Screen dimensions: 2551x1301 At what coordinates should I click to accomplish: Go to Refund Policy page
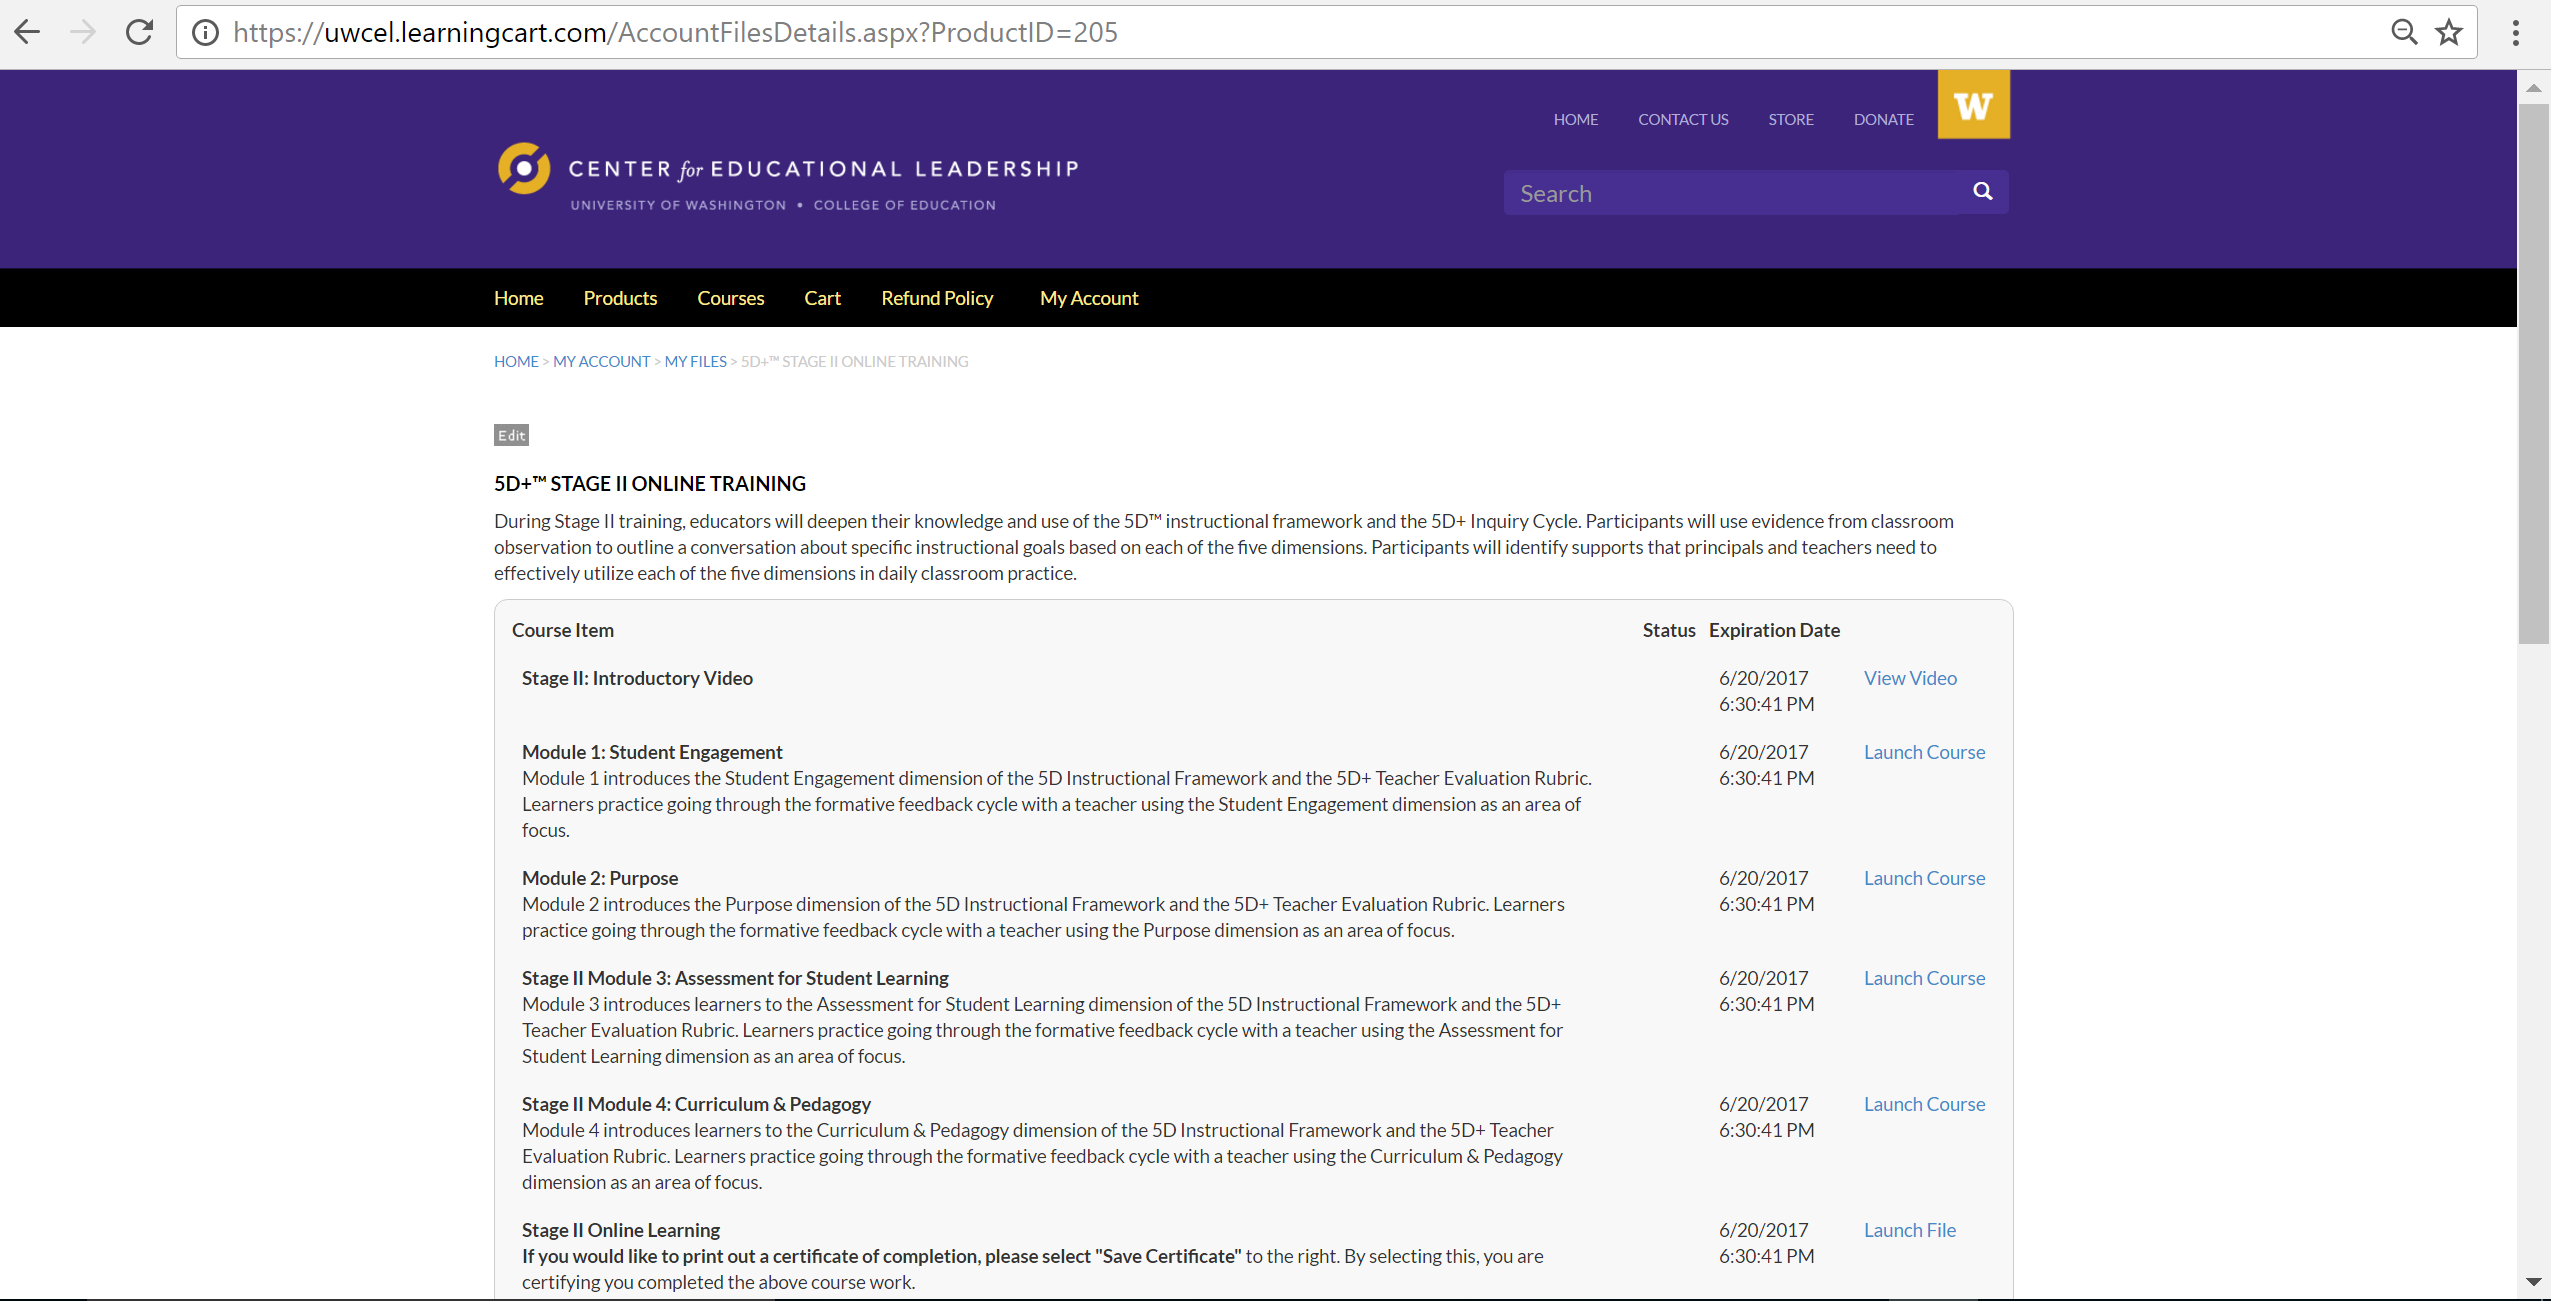point(937,298)
